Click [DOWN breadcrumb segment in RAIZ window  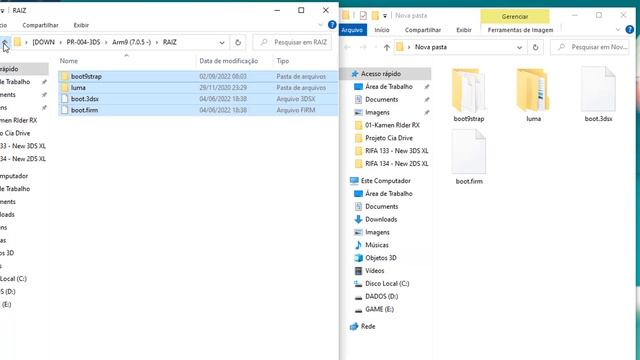tap(44, 42)
